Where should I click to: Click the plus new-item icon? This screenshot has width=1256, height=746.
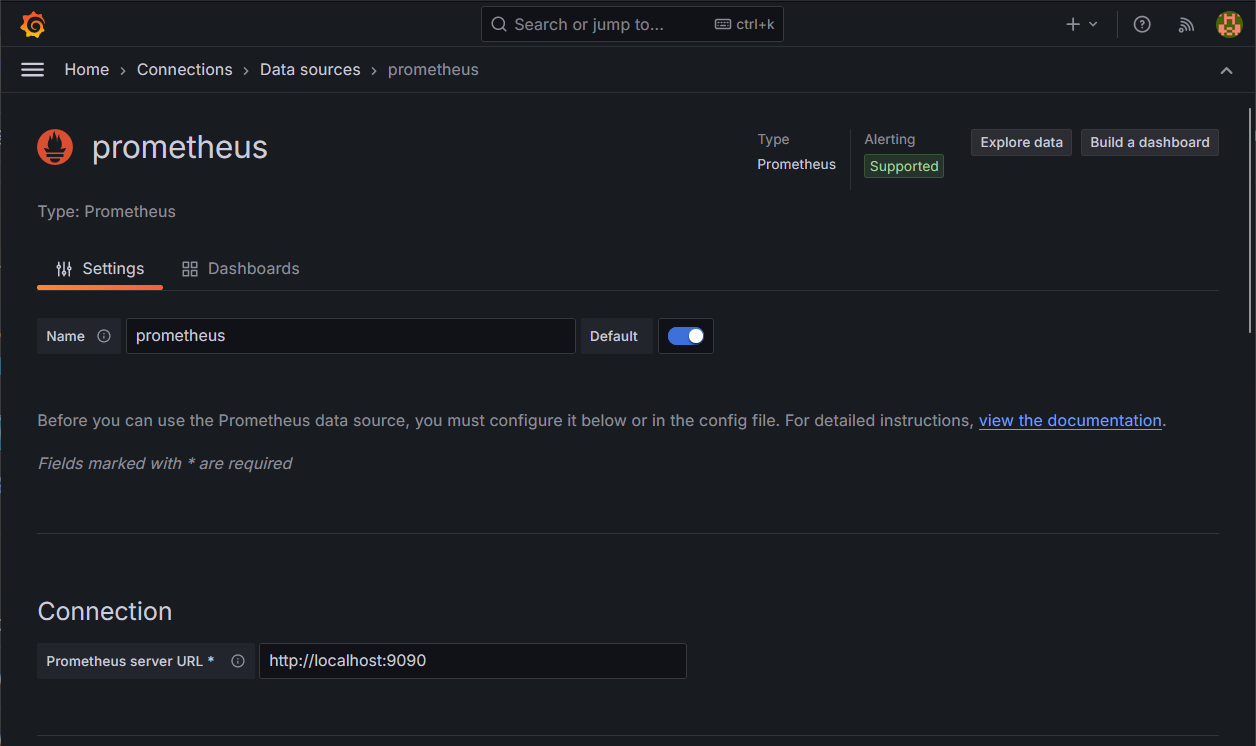pos(1073,24)
